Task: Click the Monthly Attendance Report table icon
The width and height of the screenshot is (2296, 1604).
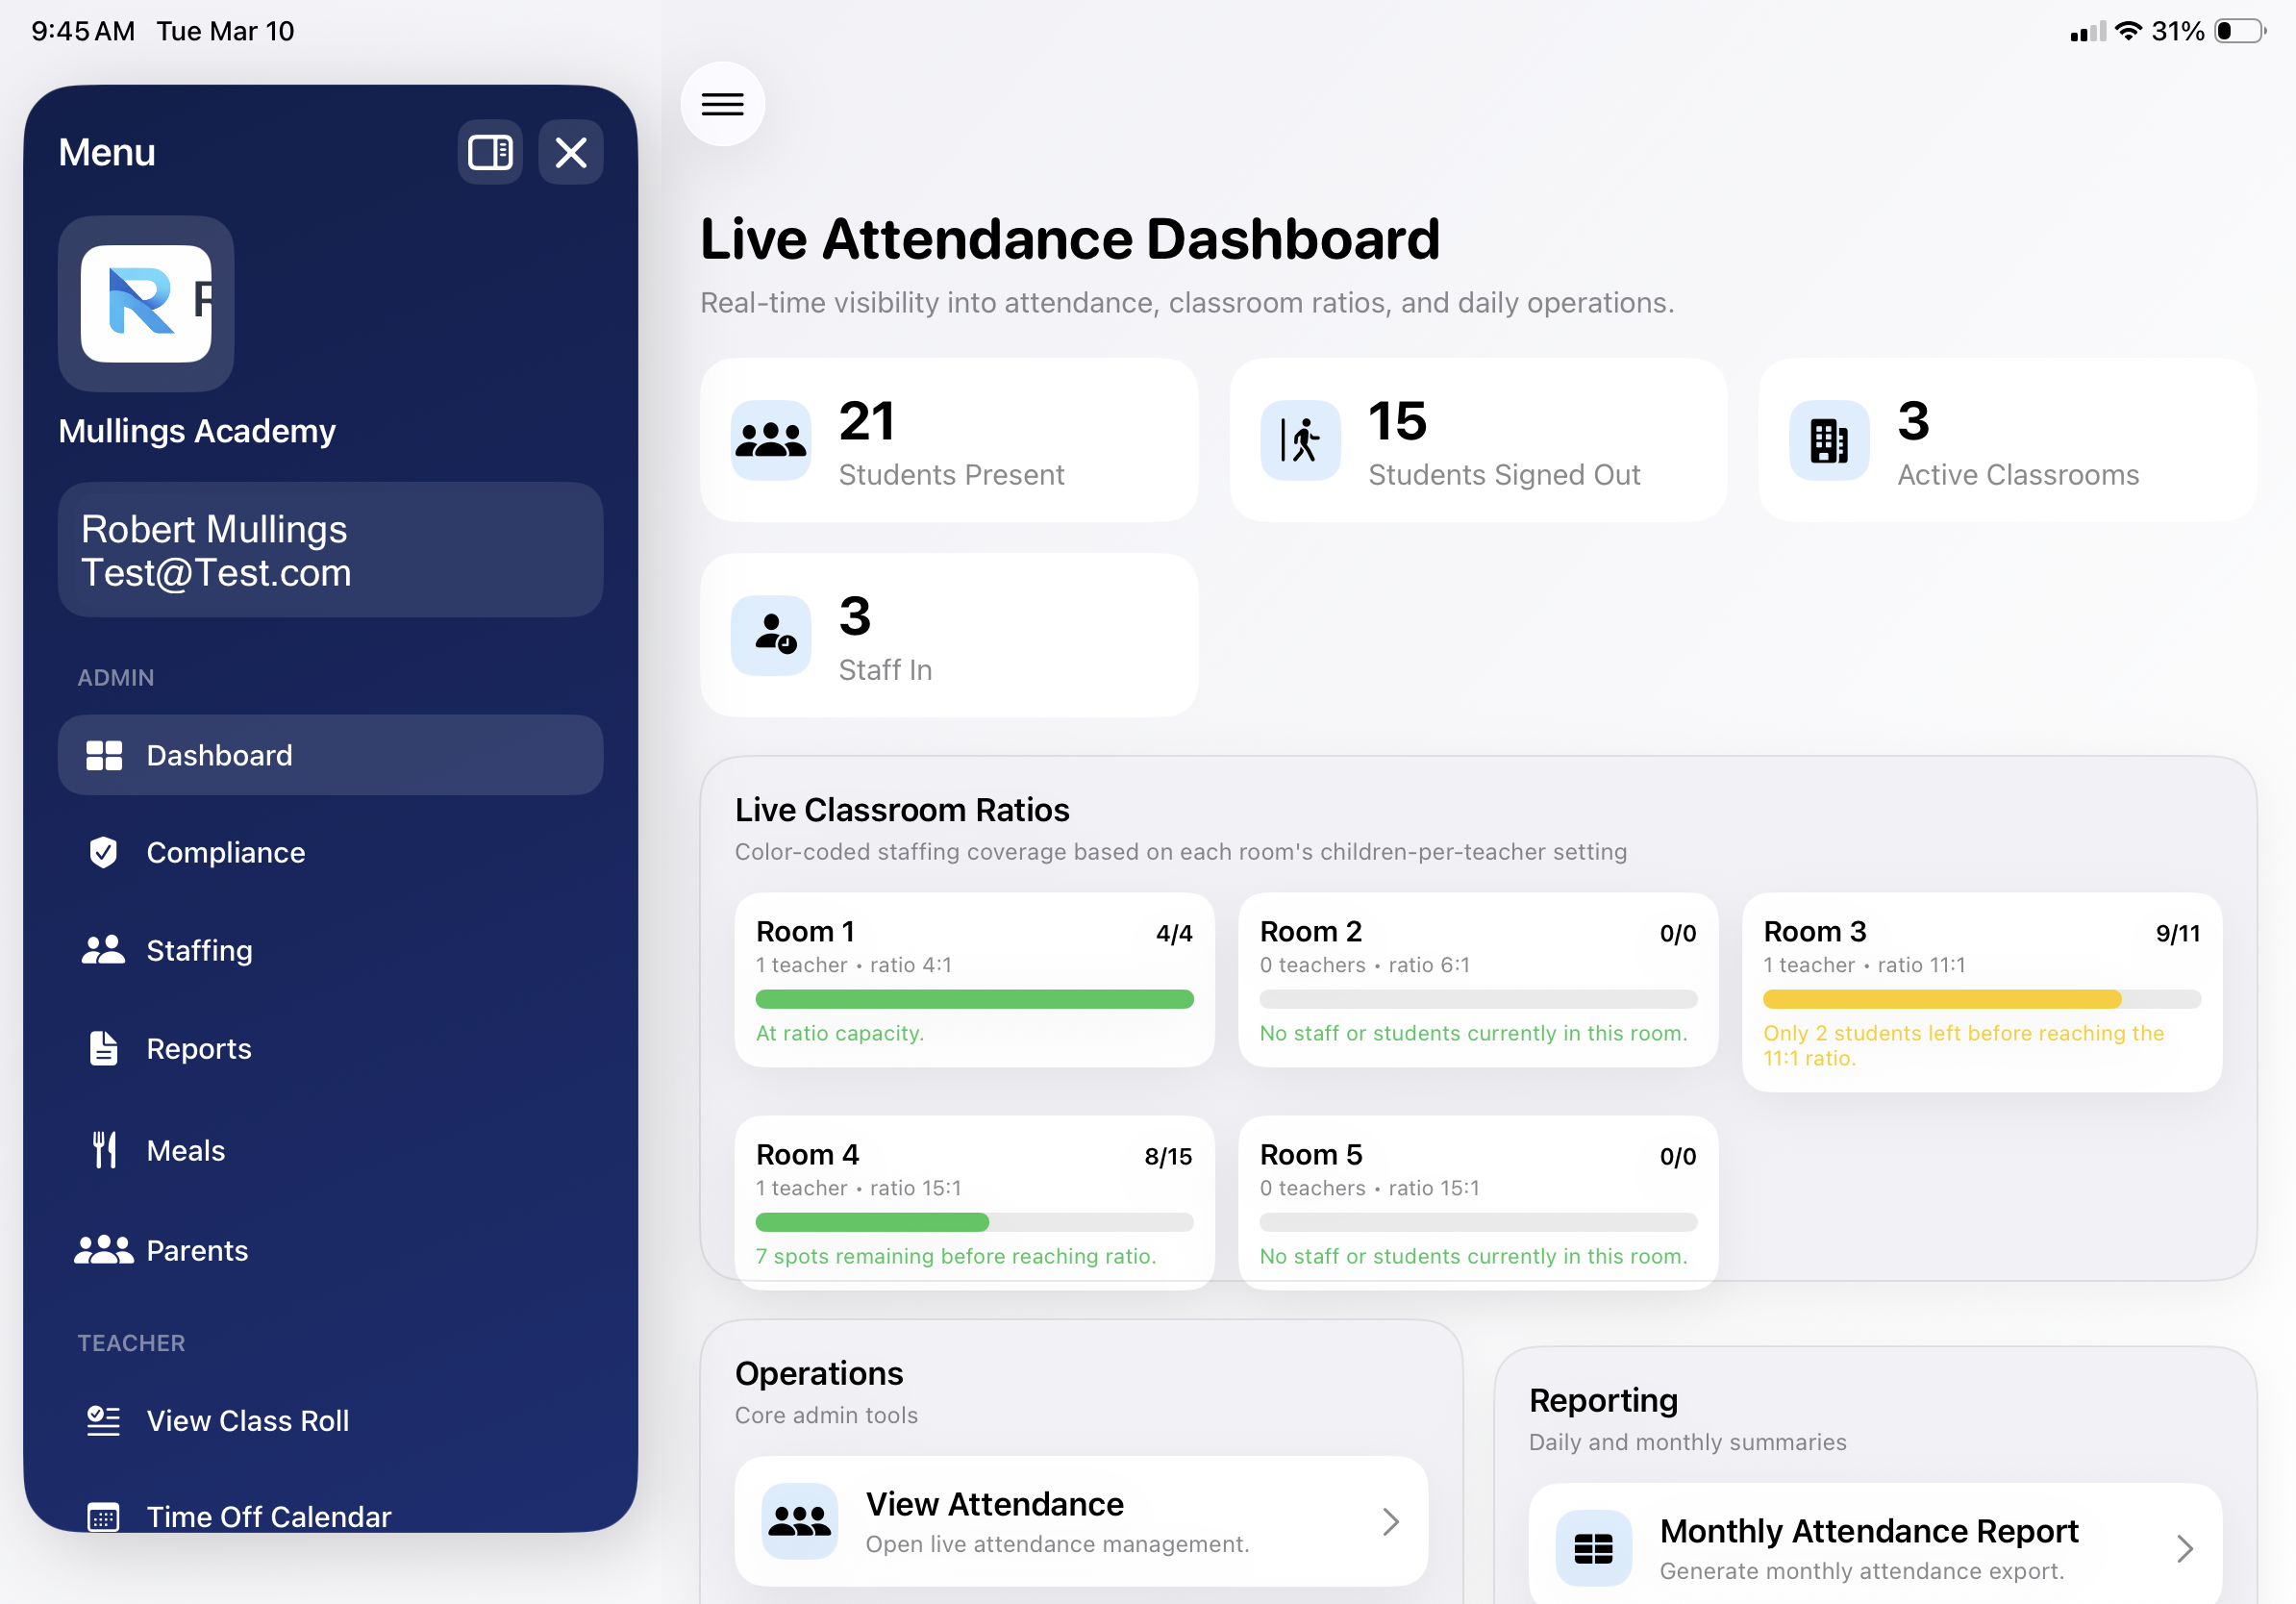Action: point(1594,1549)
